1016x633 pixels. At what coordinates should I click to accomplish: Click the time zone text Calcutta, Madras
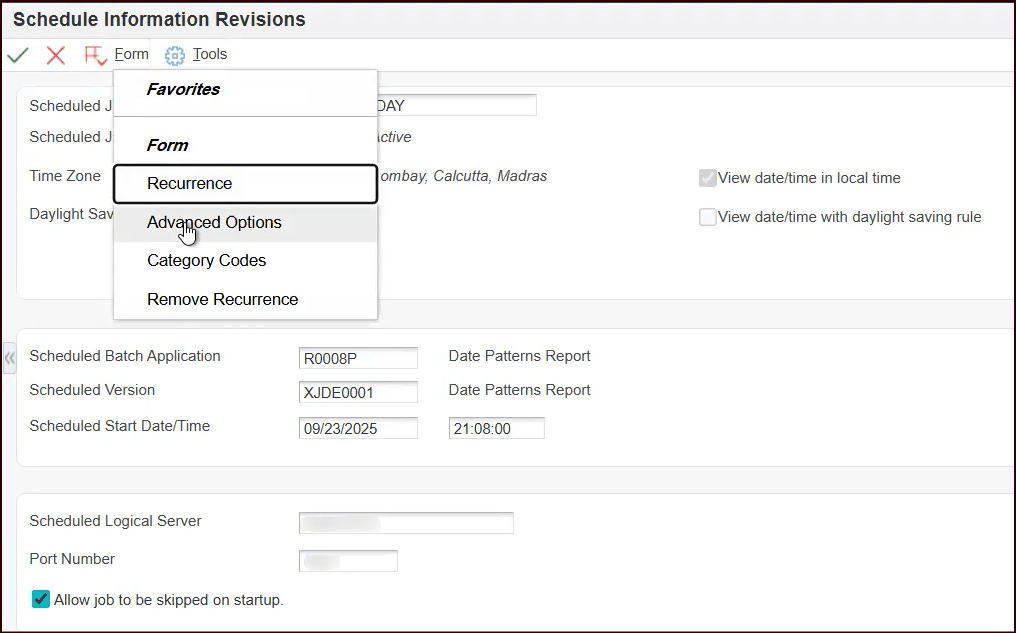[490, 176]
